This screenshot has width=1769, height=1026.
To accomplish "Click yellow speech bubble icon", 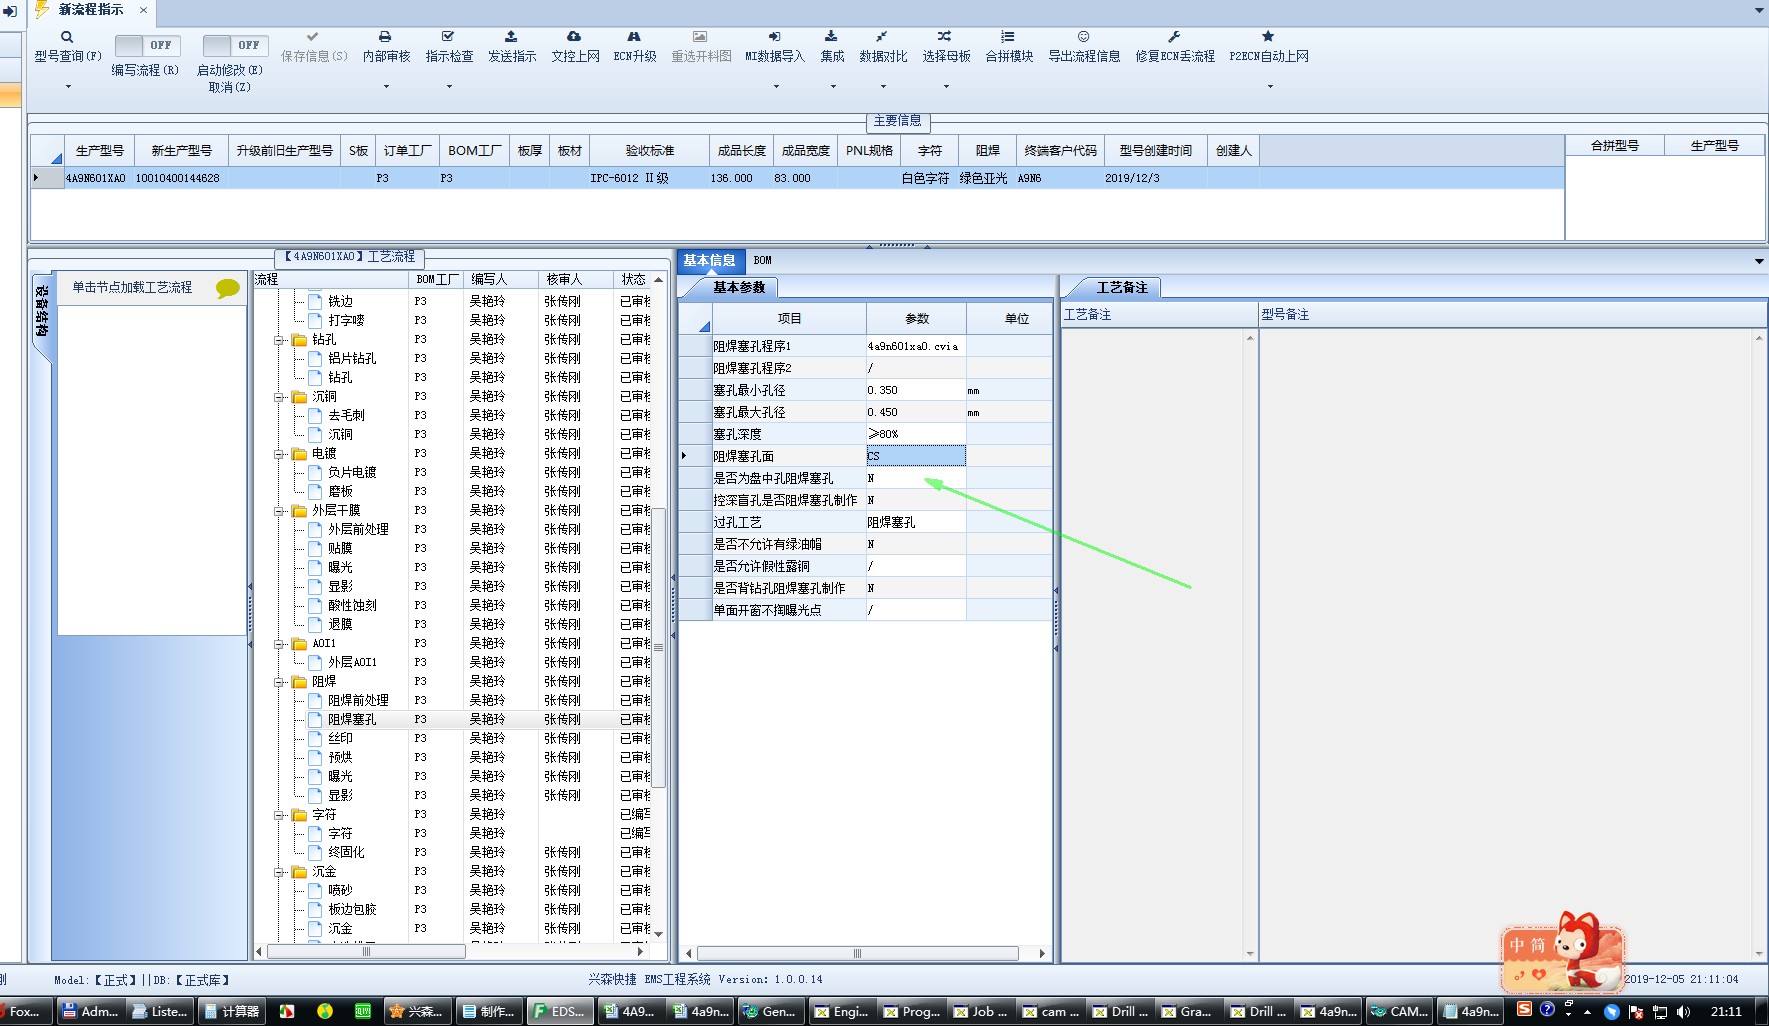I will click(228, 289).
